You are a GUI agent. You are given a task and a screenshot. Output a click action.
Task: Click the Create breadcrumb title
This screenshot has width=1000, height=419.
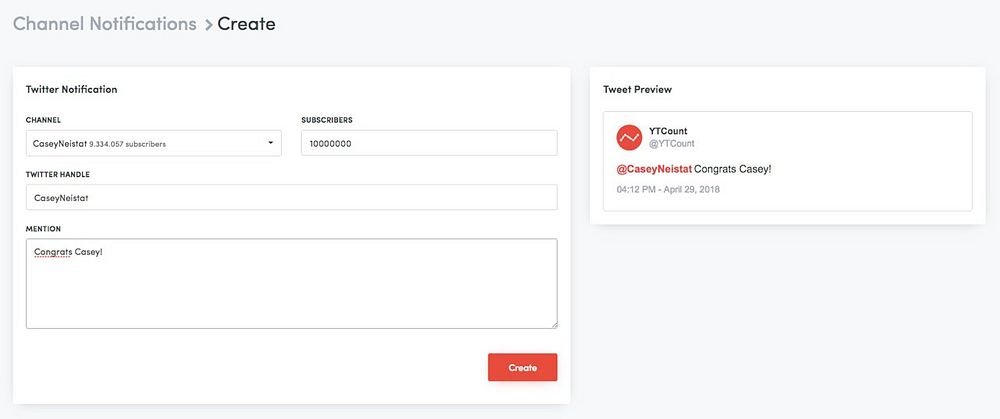pos(246,23)
